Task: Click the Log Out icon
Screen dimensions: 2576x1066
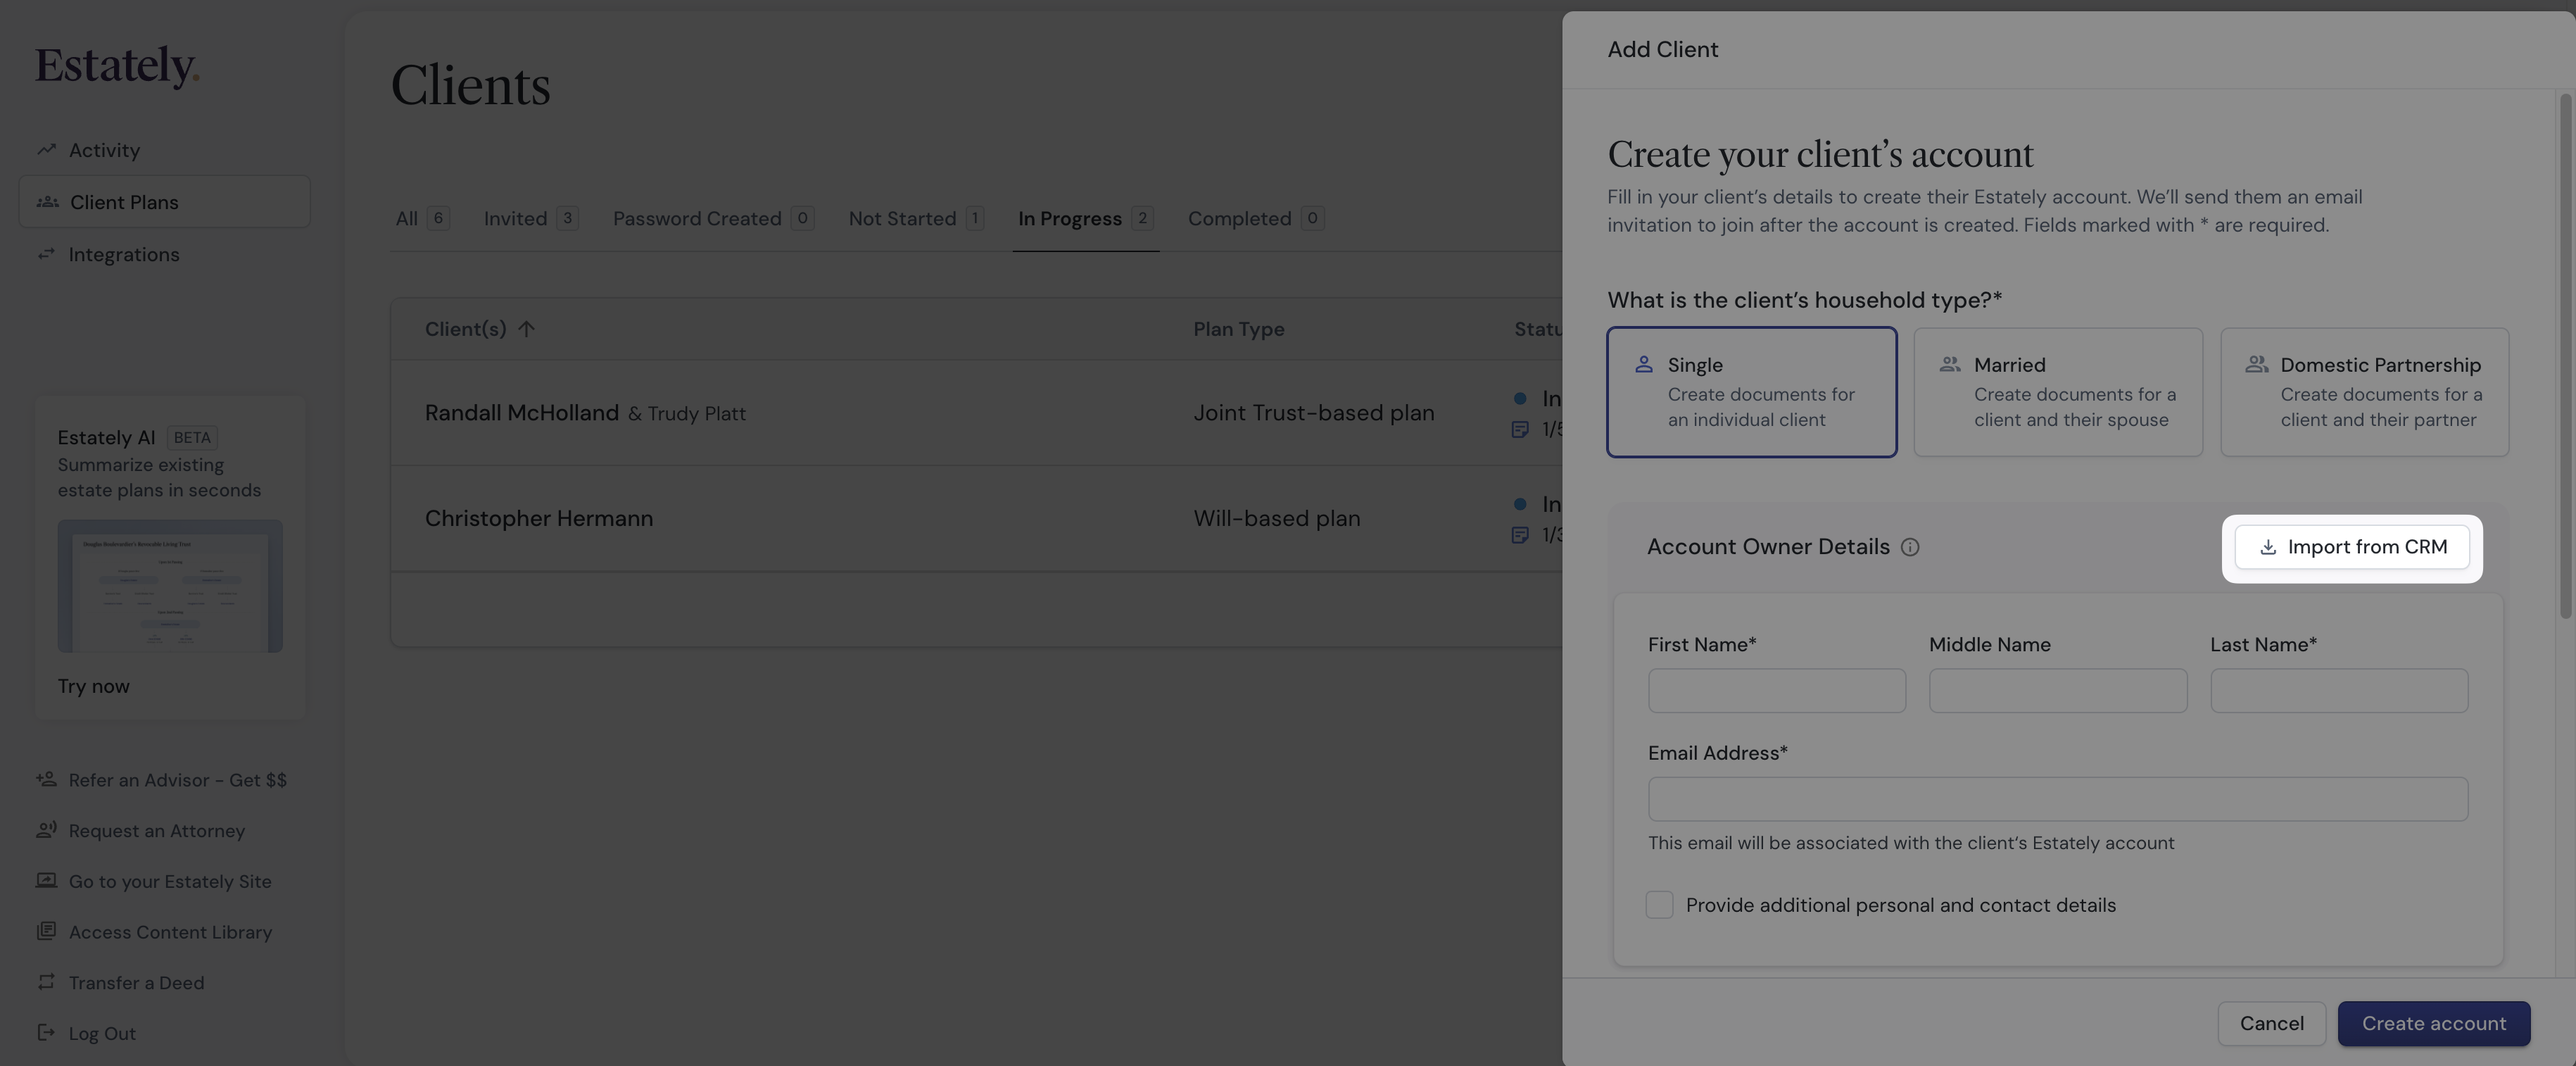Action: point(46,1033)
